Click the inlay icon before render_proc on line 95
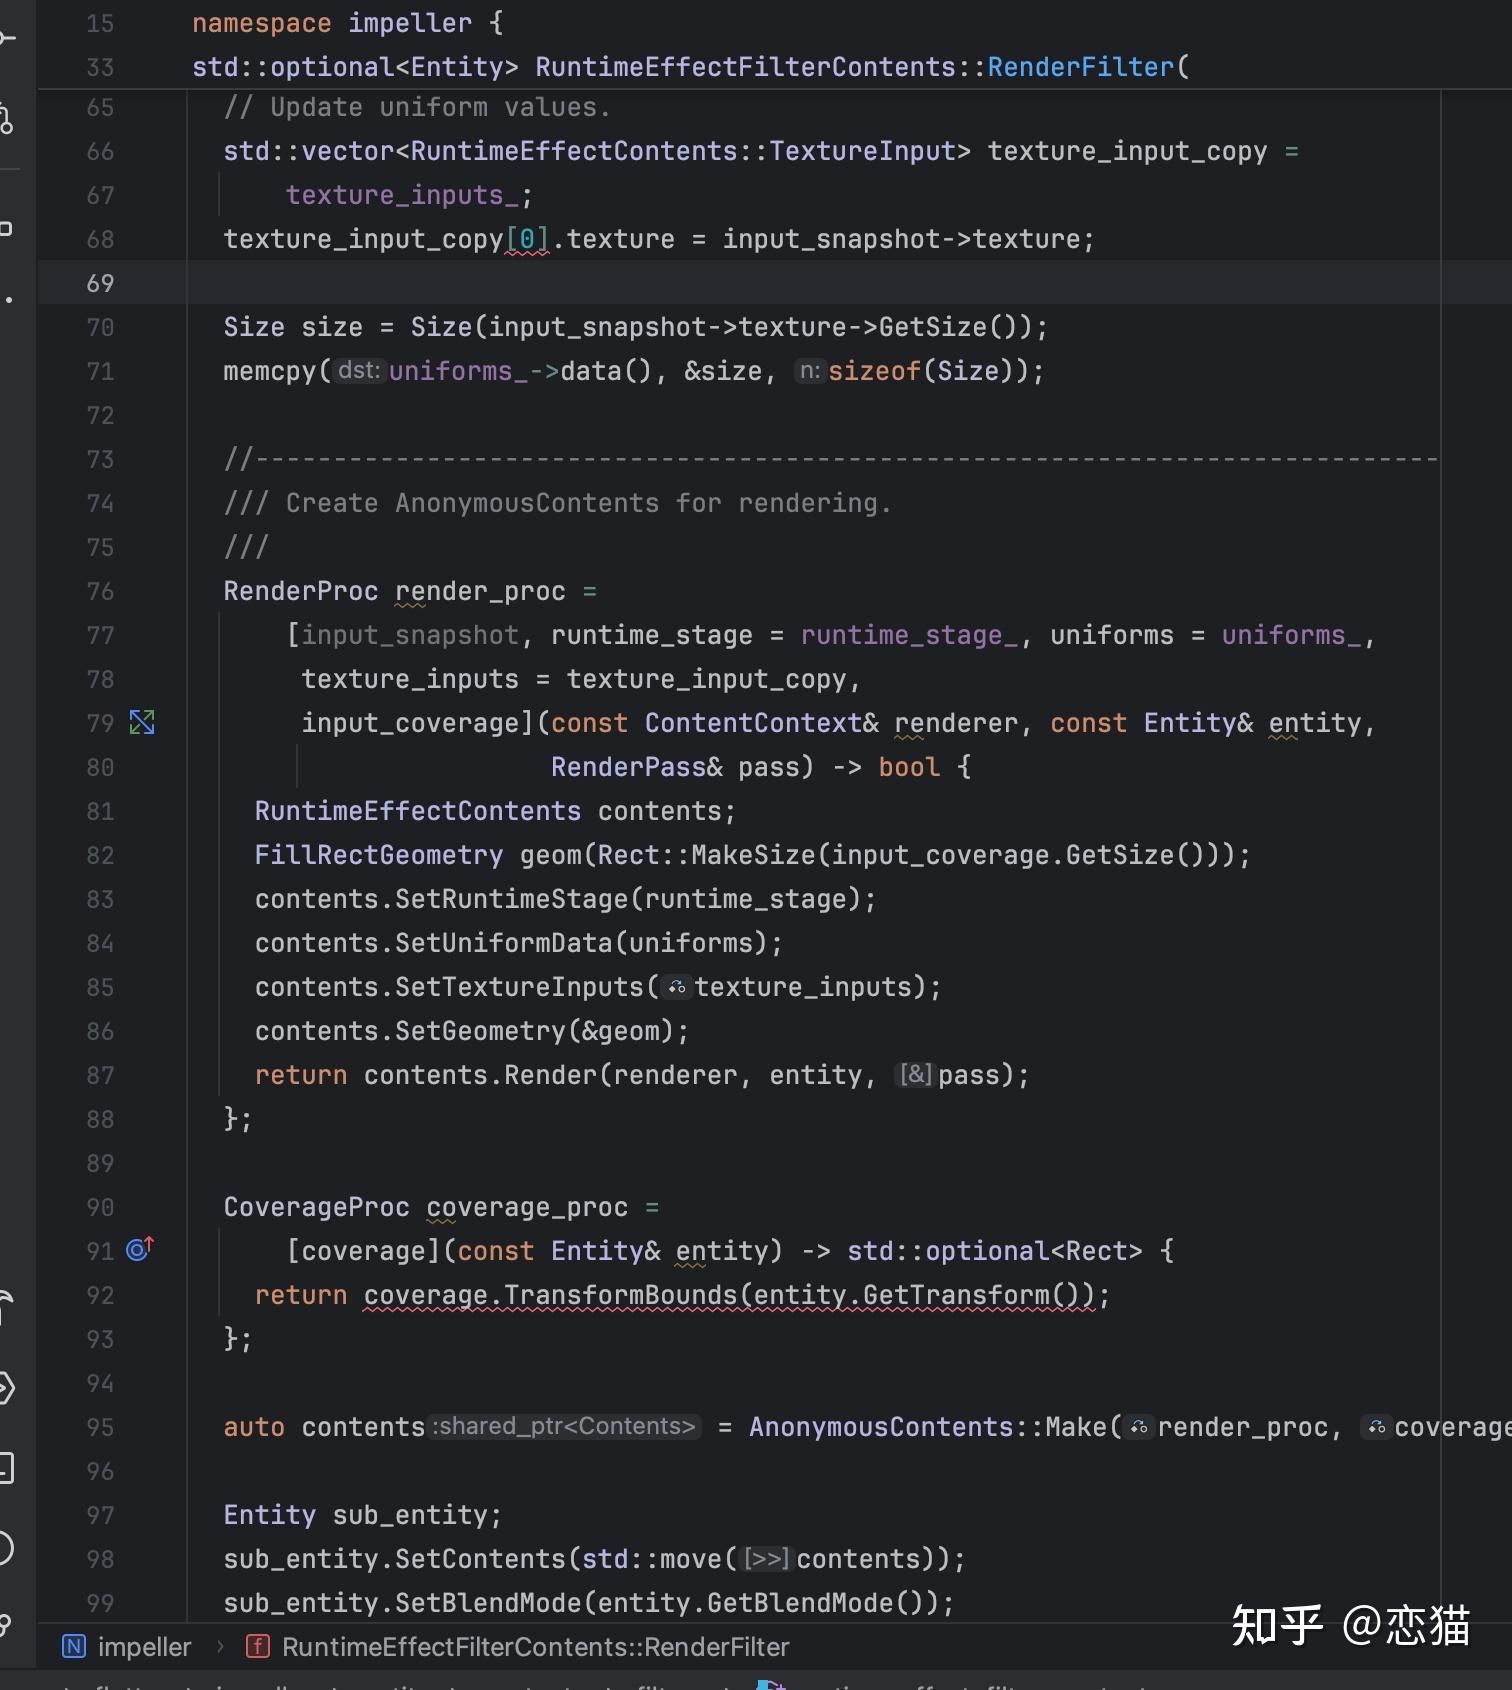Viewport: 1512px width, 1690px height. coord(1140,1428)
